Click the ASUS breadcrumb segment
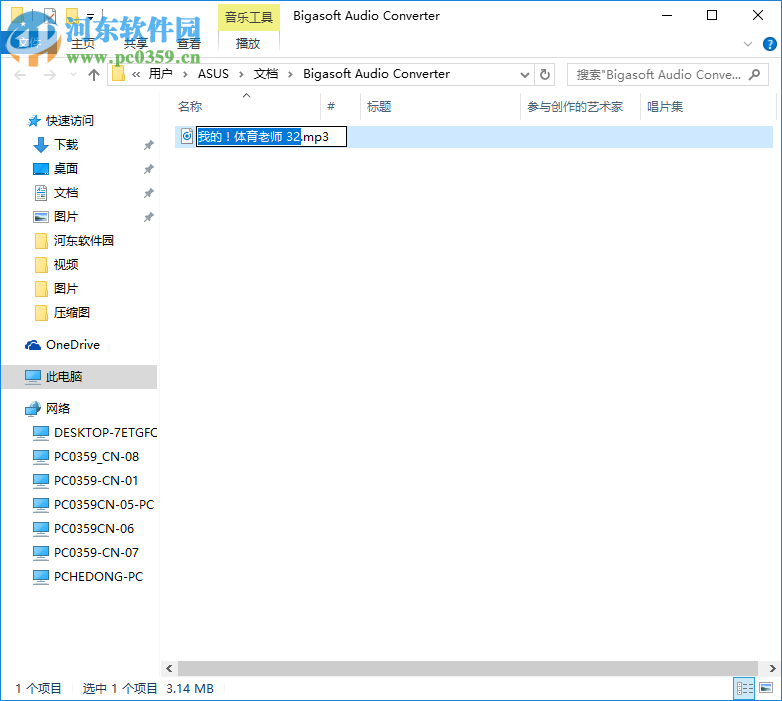782x701 pixels. point(213,74)
